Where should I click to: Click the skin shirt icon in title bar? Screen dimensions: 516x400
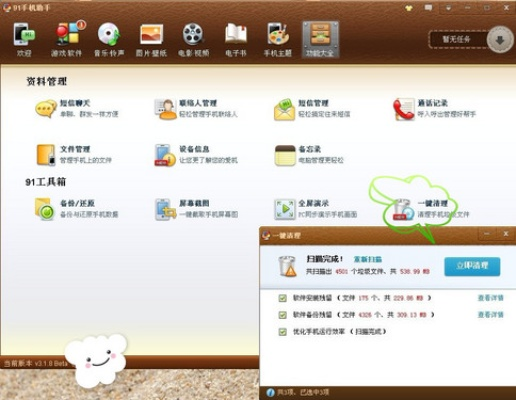point(409,8)
